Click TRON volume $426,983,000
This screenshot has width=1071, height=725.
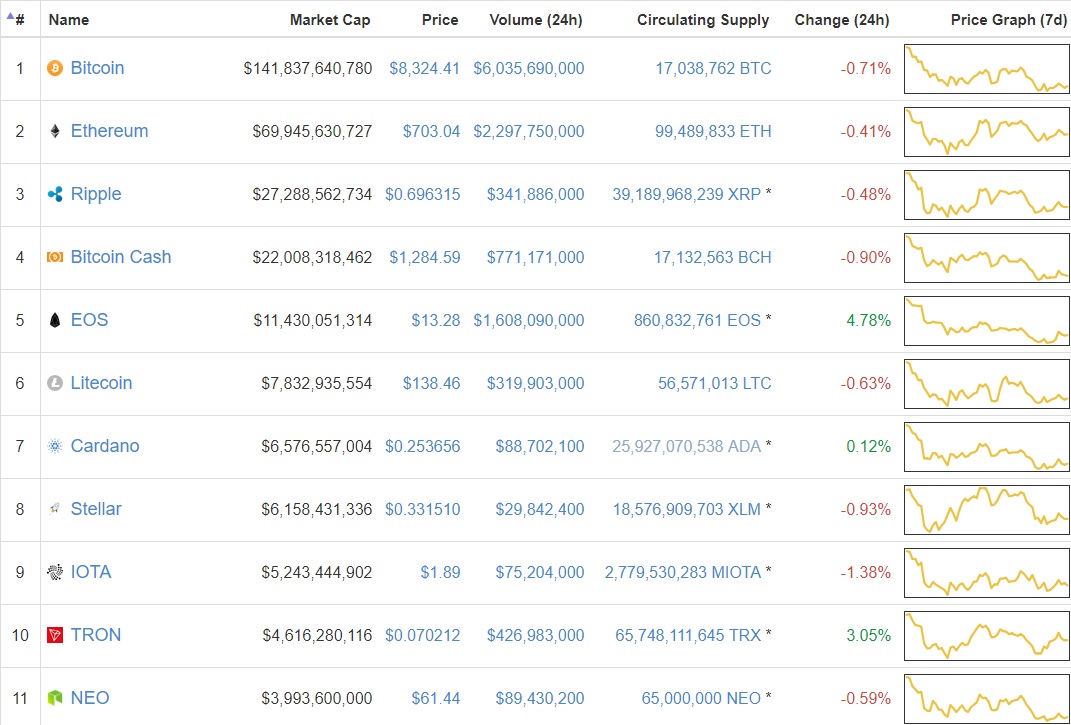point(536,635)
